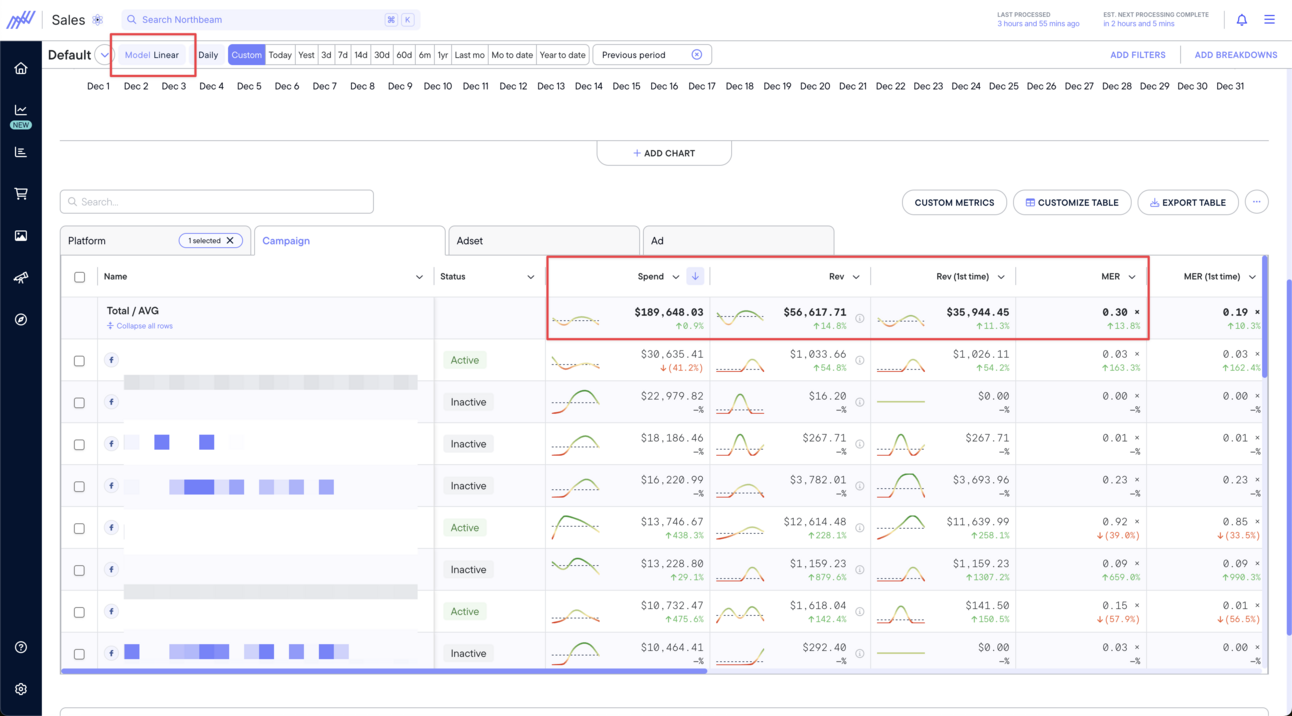Select the Year to date range
This screenshot has height=716, width=1292.
562,55
